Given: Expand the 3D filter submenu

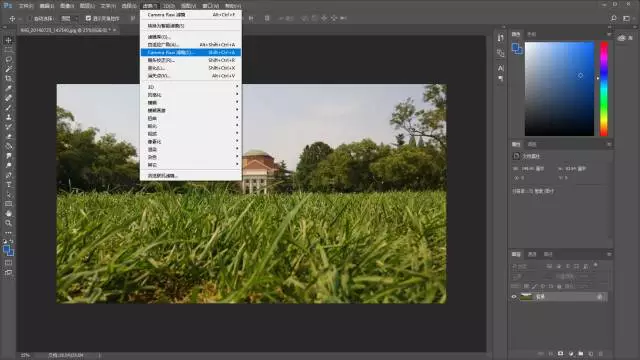Looking at the screenshot, I should [x=191, y=87].
